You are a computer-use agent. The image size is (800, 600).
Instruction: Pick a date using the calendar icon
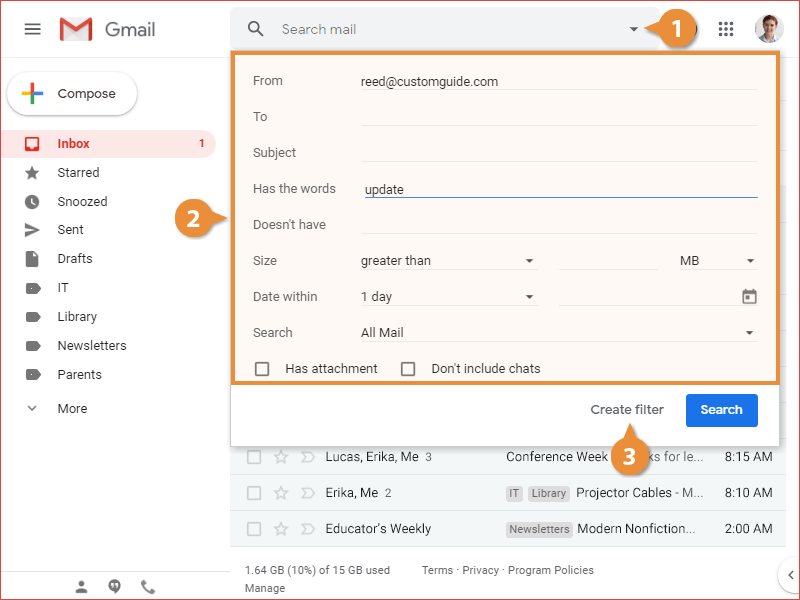click(x=748, y=295)
